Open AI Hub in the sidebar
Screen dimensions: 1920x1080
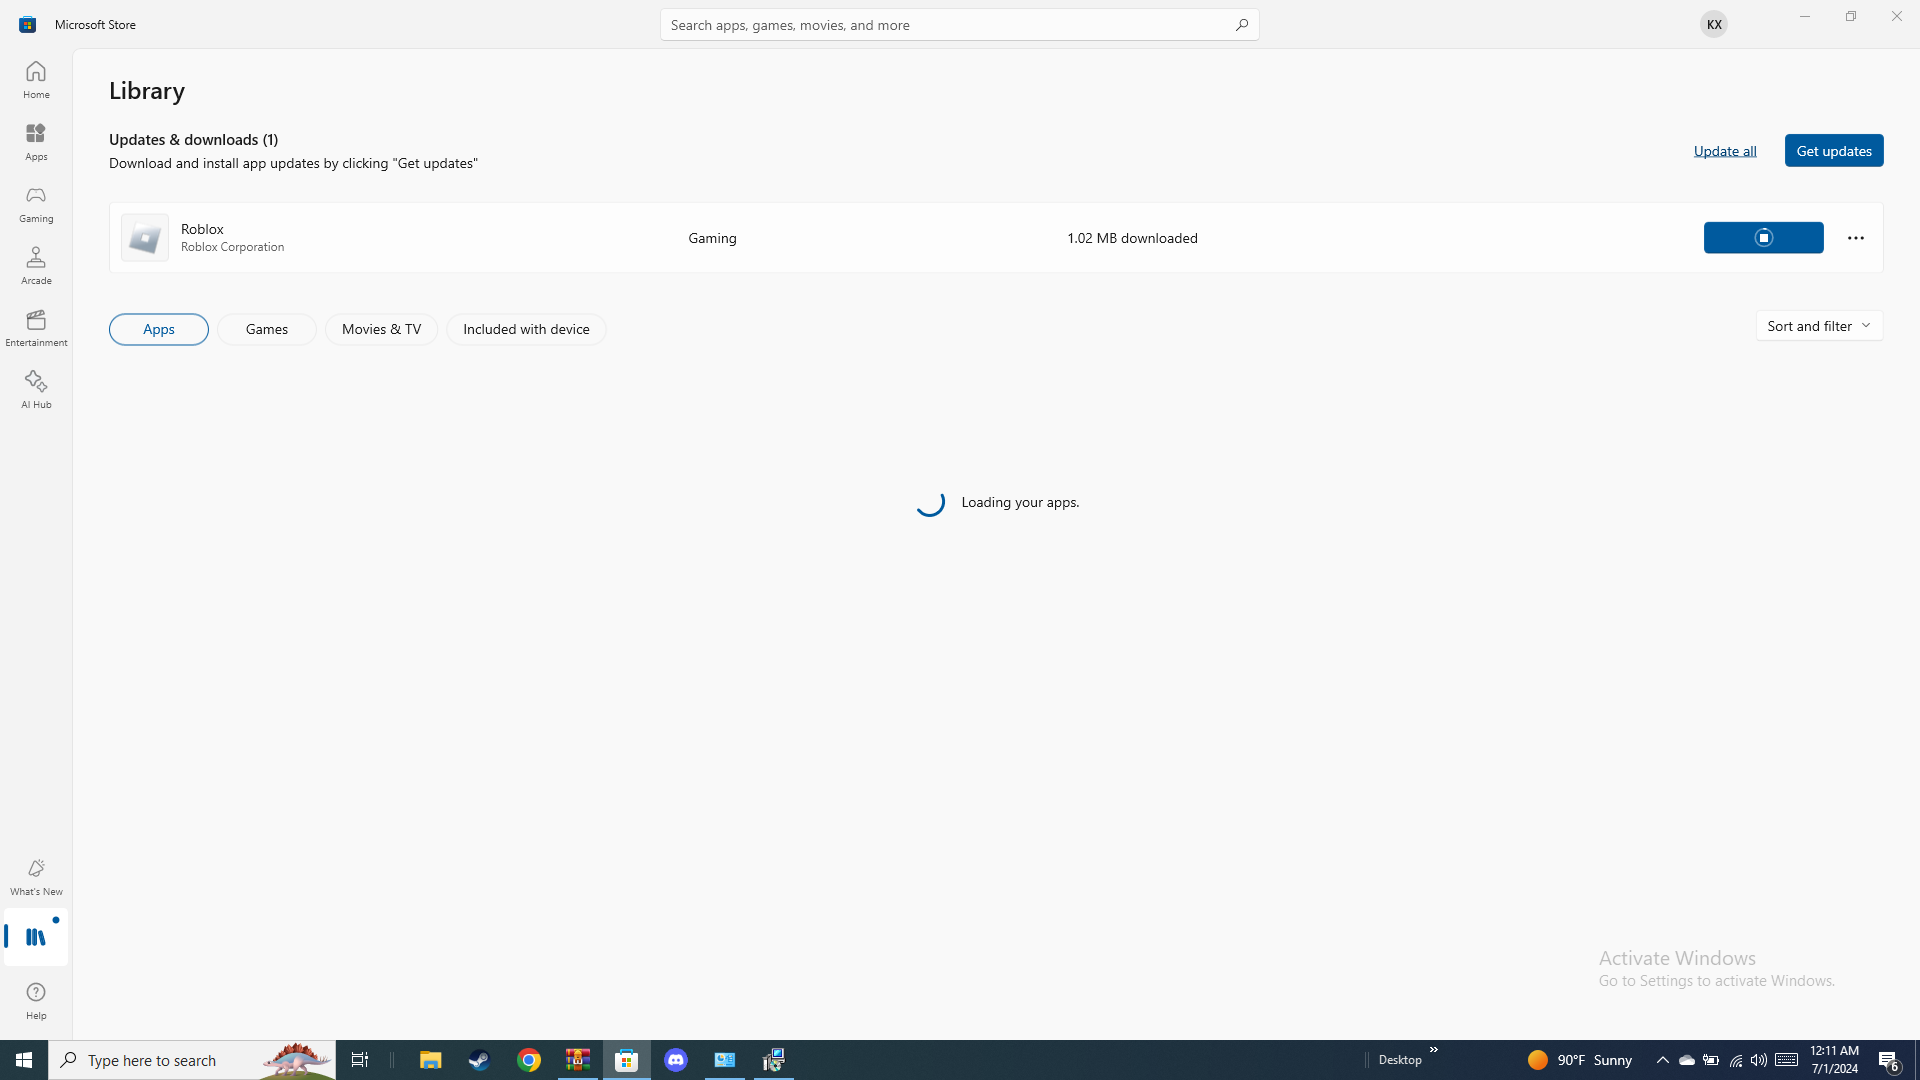[36, 389]
